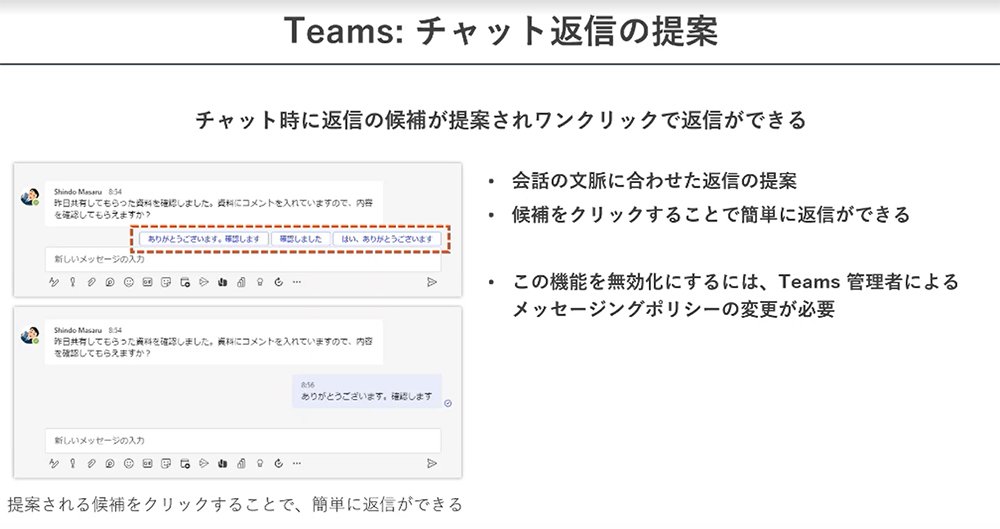Schedule a meeting in the chat with the 8:56 reply
Screen dimensions: 1000x529
(185, 464)
